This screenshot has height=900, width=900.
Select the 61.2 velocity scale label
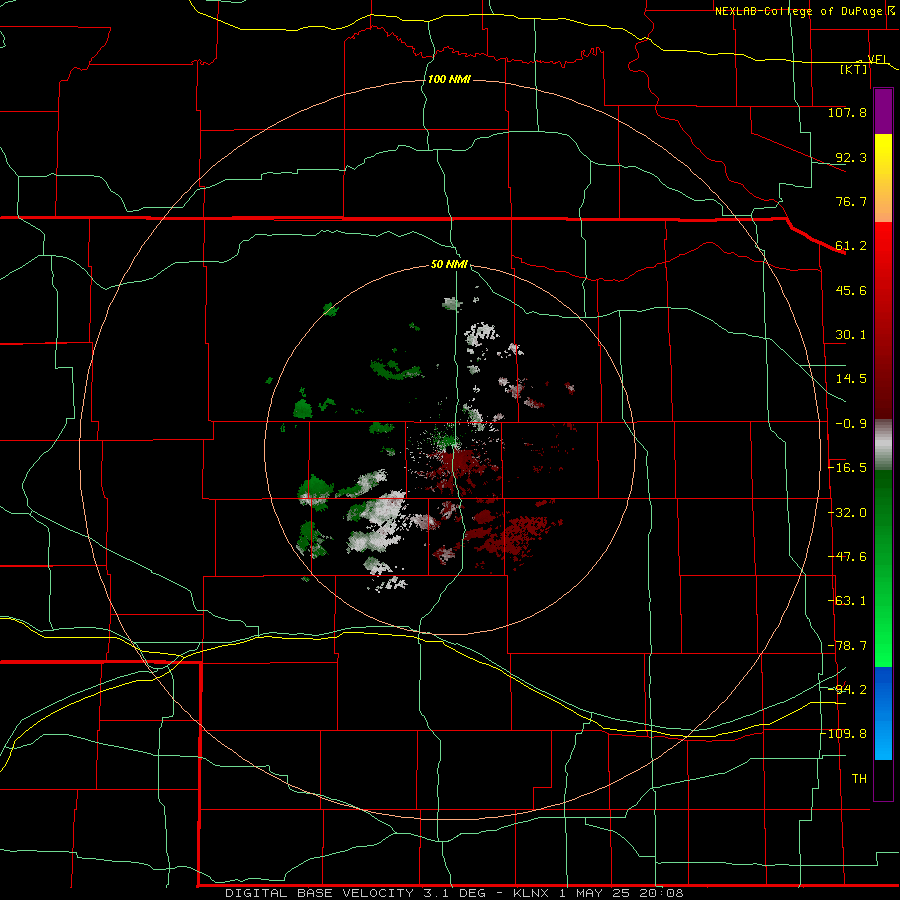click(851, 246)
